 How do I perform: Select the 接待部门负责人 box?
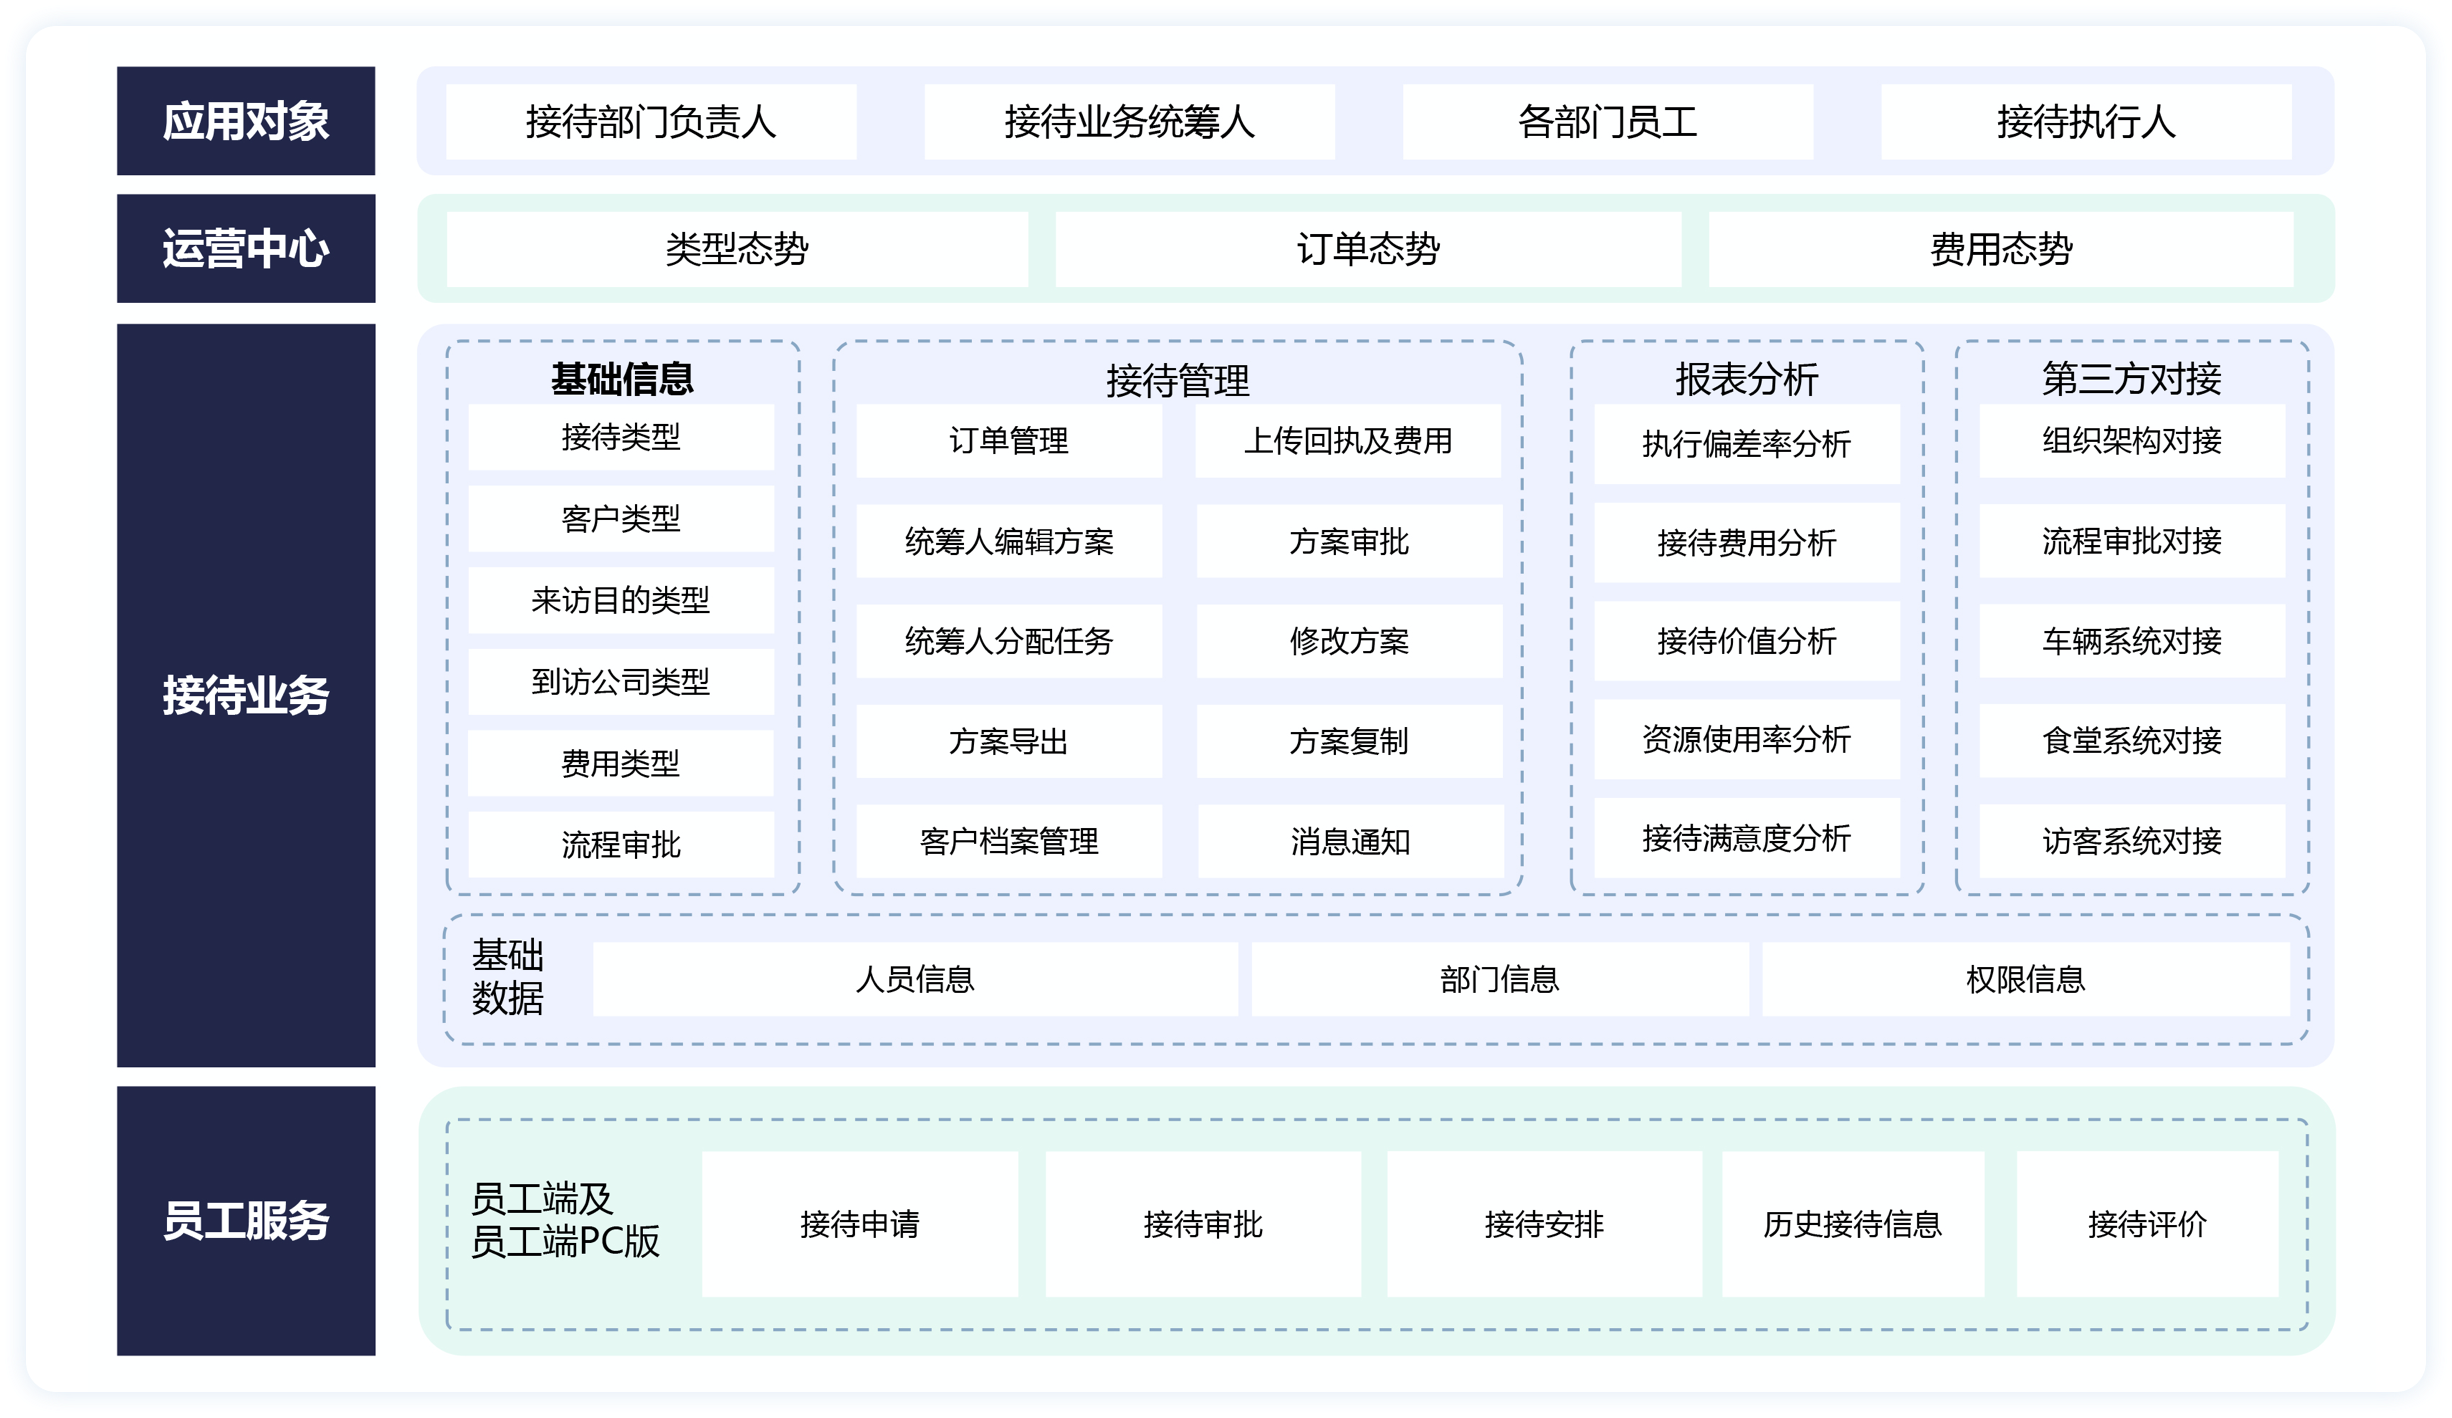(651, 122)
